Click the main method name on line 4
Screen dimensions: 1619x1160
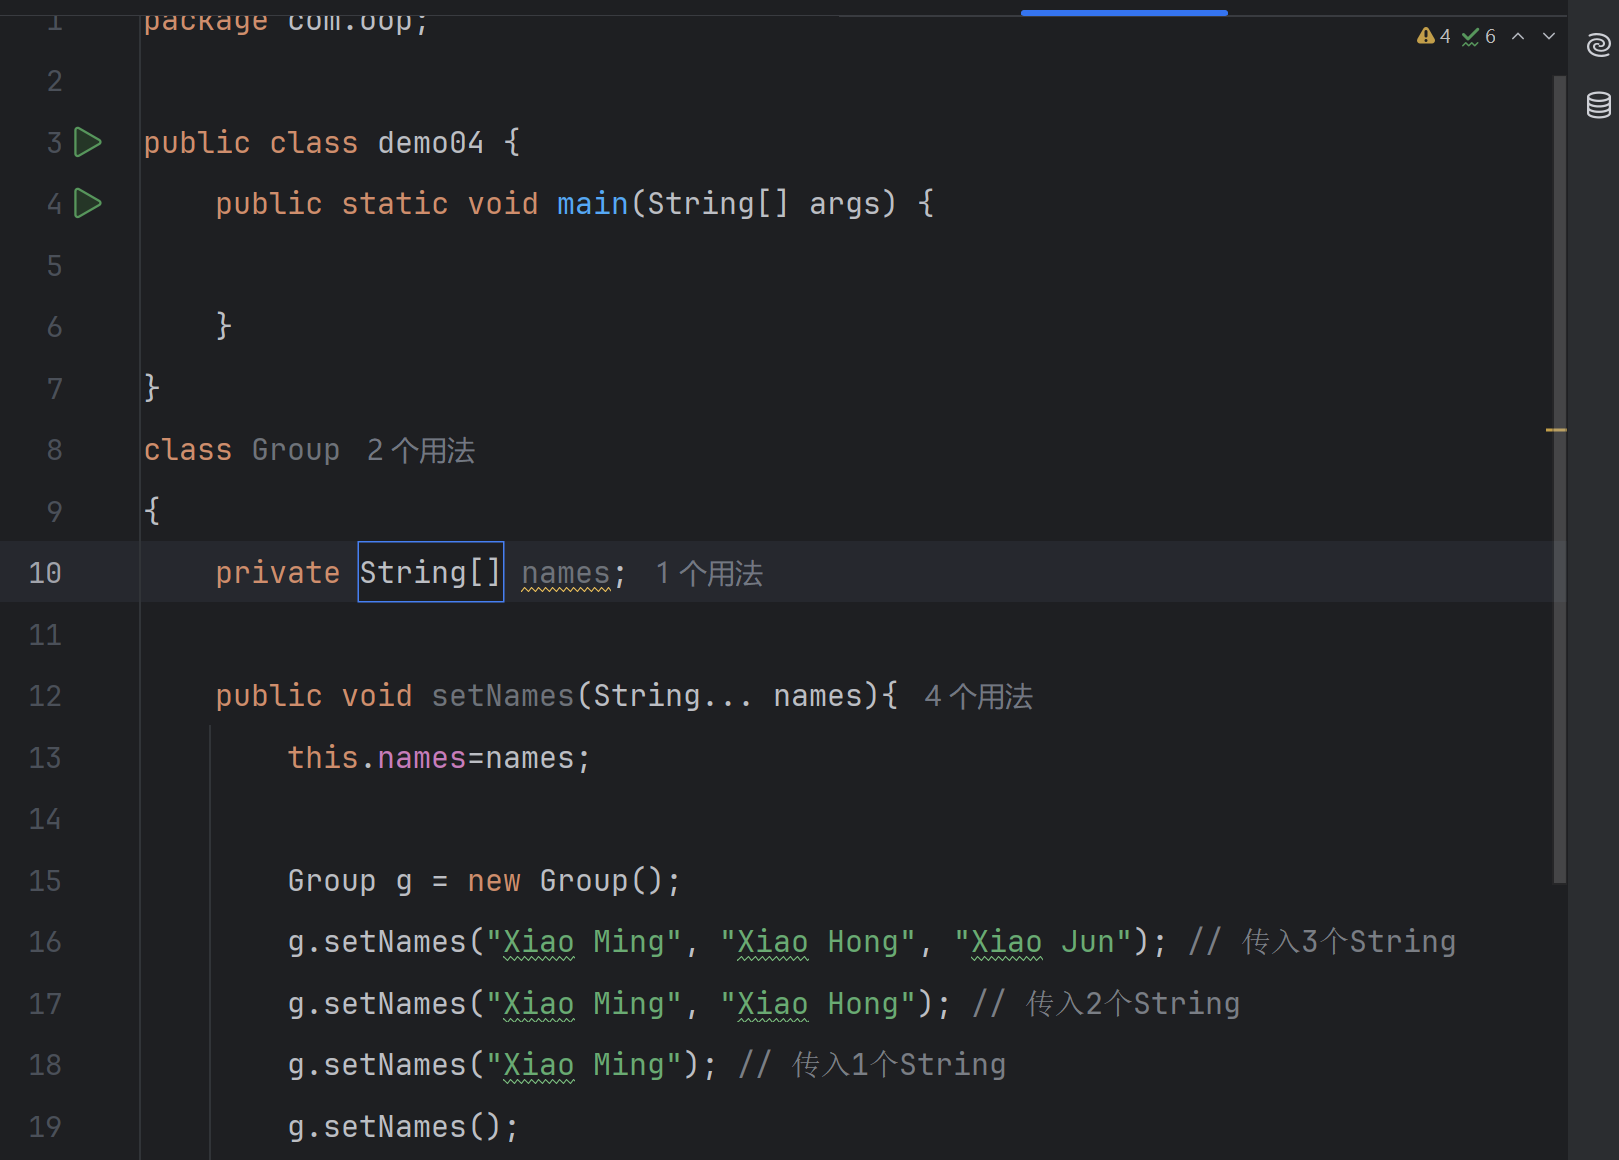(x=593, y=204)
